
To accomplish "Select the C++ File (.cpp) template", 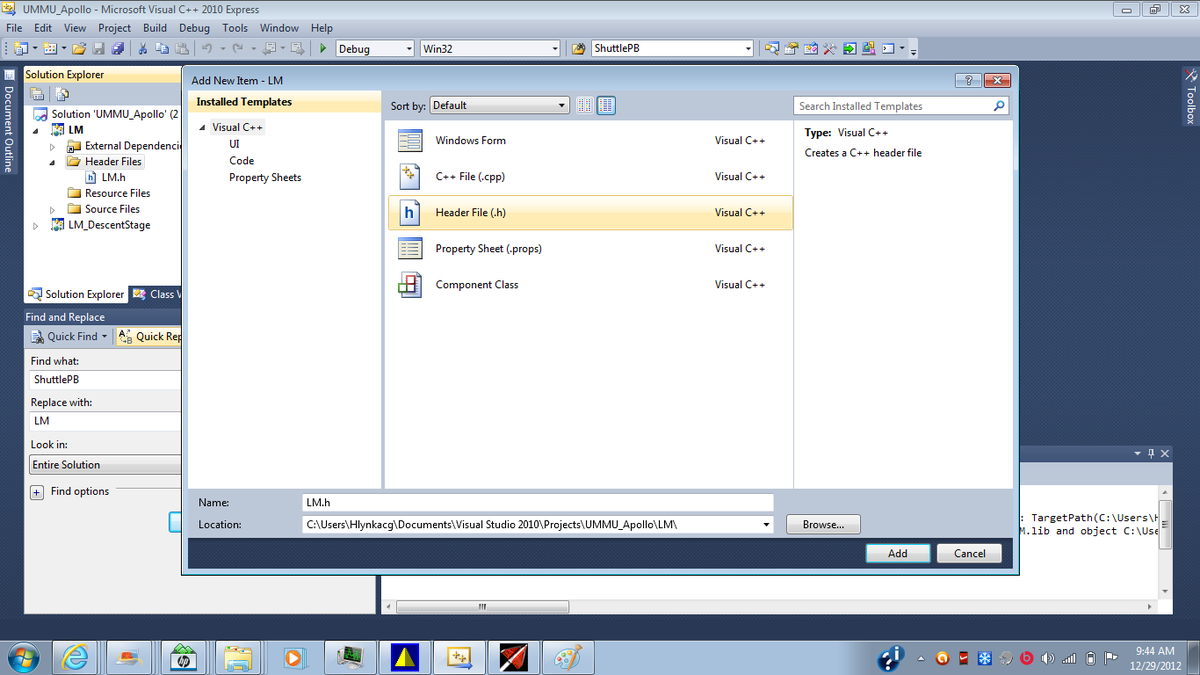I will [x=589, y=177].
